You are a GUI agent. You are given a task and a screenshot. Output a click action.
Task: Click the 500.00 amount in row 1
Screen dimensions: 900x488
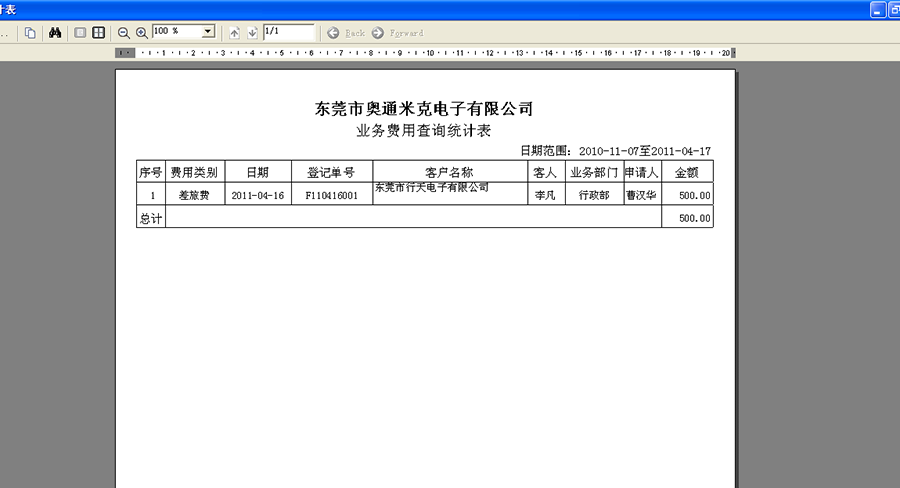695,195
